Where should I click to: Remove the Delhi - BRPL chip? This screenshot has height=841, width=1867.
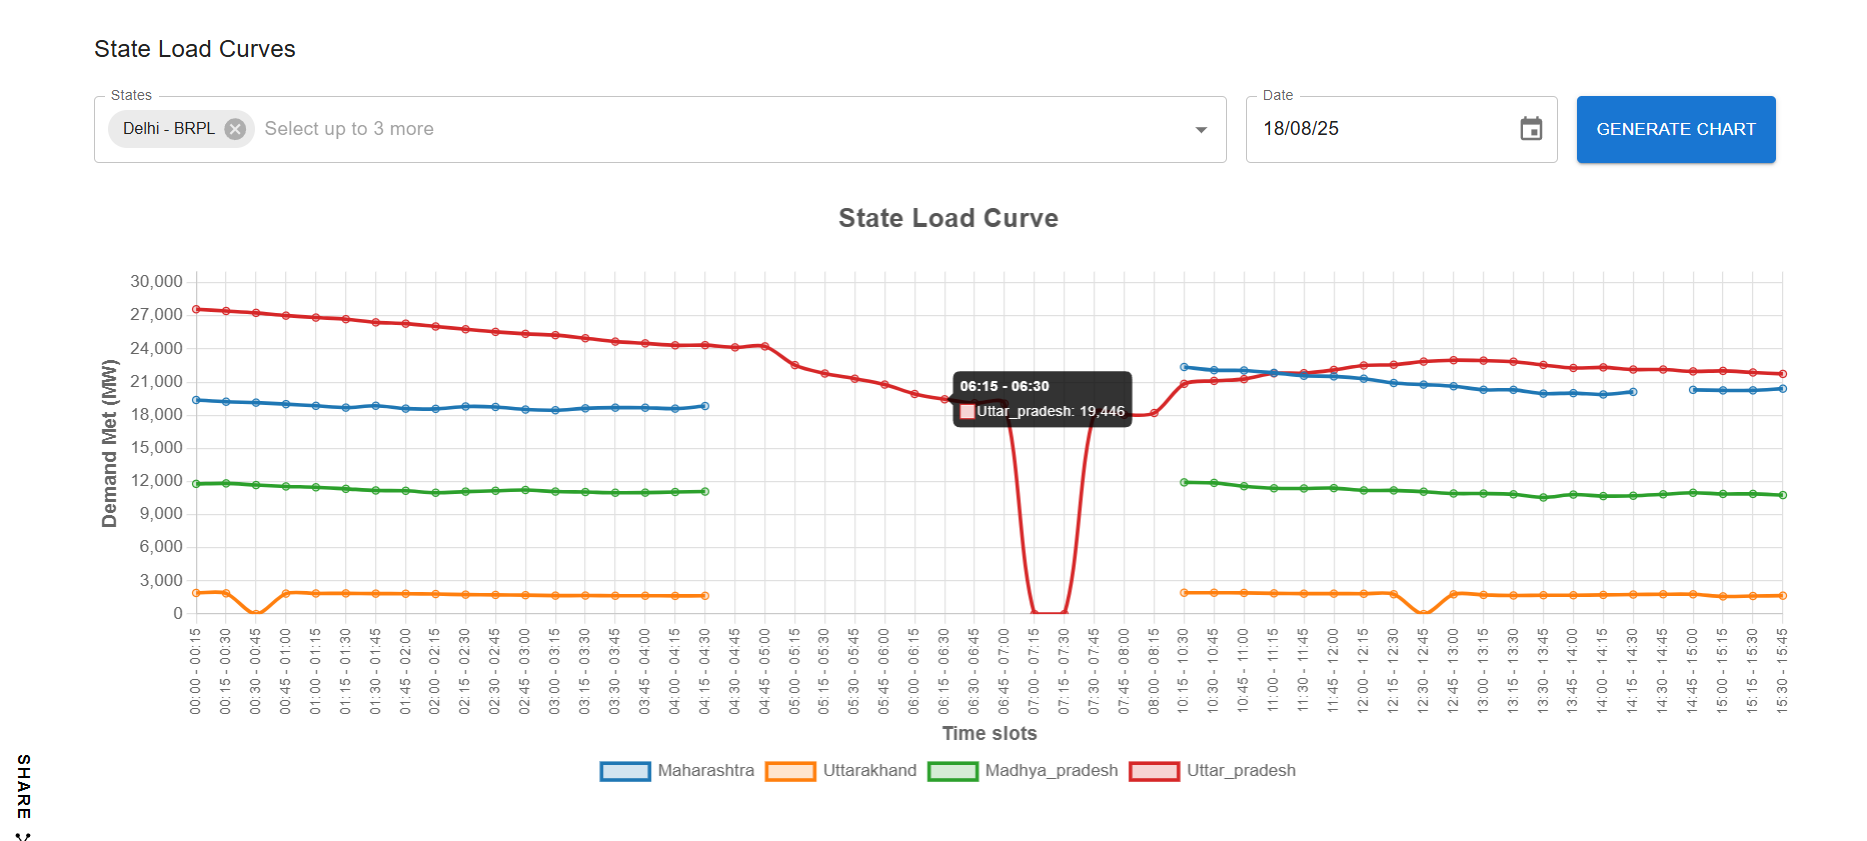[x=235, y=129]
